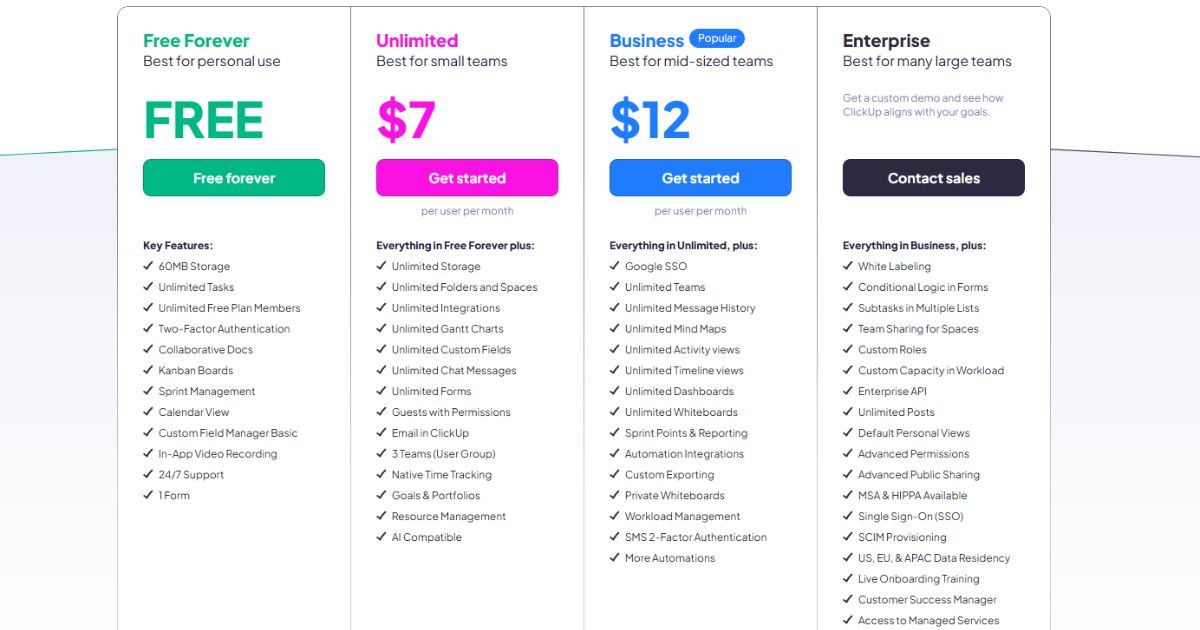Click the checkmark beside More Automations

point(614,558)
